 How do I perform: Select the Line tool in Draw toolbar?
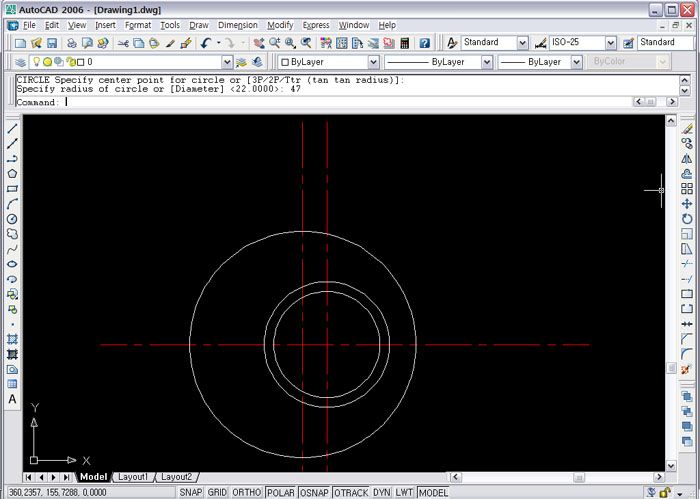tap(12, 129)
